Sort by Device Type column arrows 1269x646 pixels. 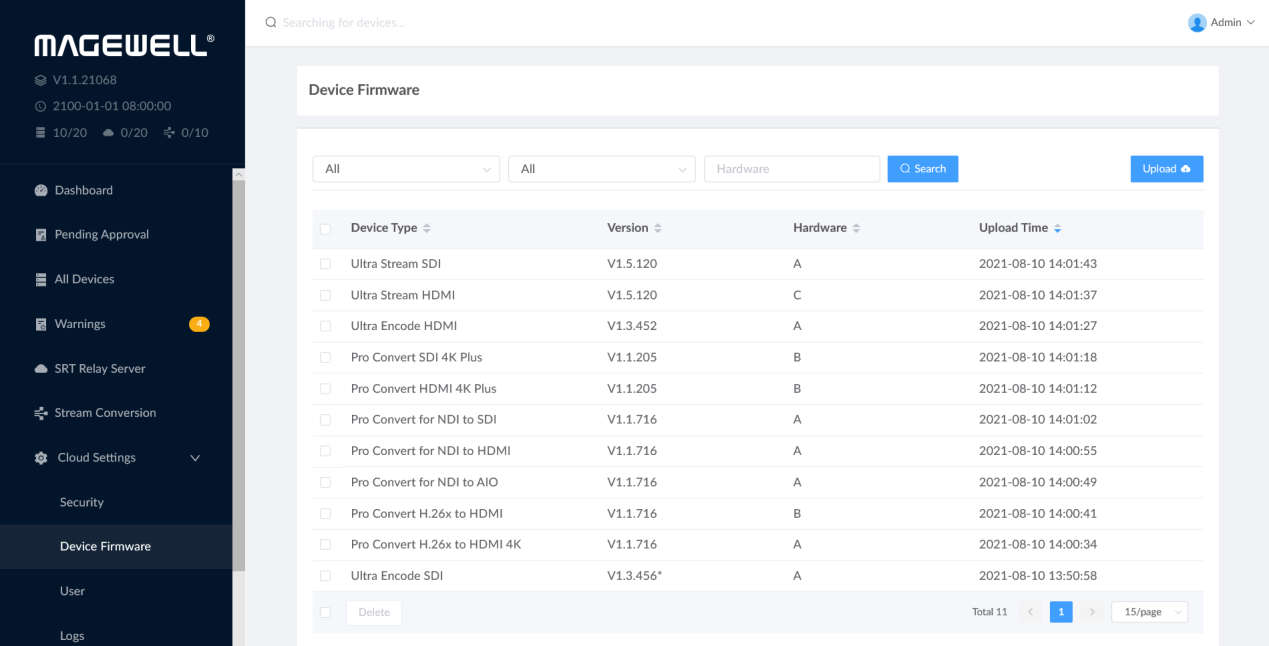tap(427, 229)
